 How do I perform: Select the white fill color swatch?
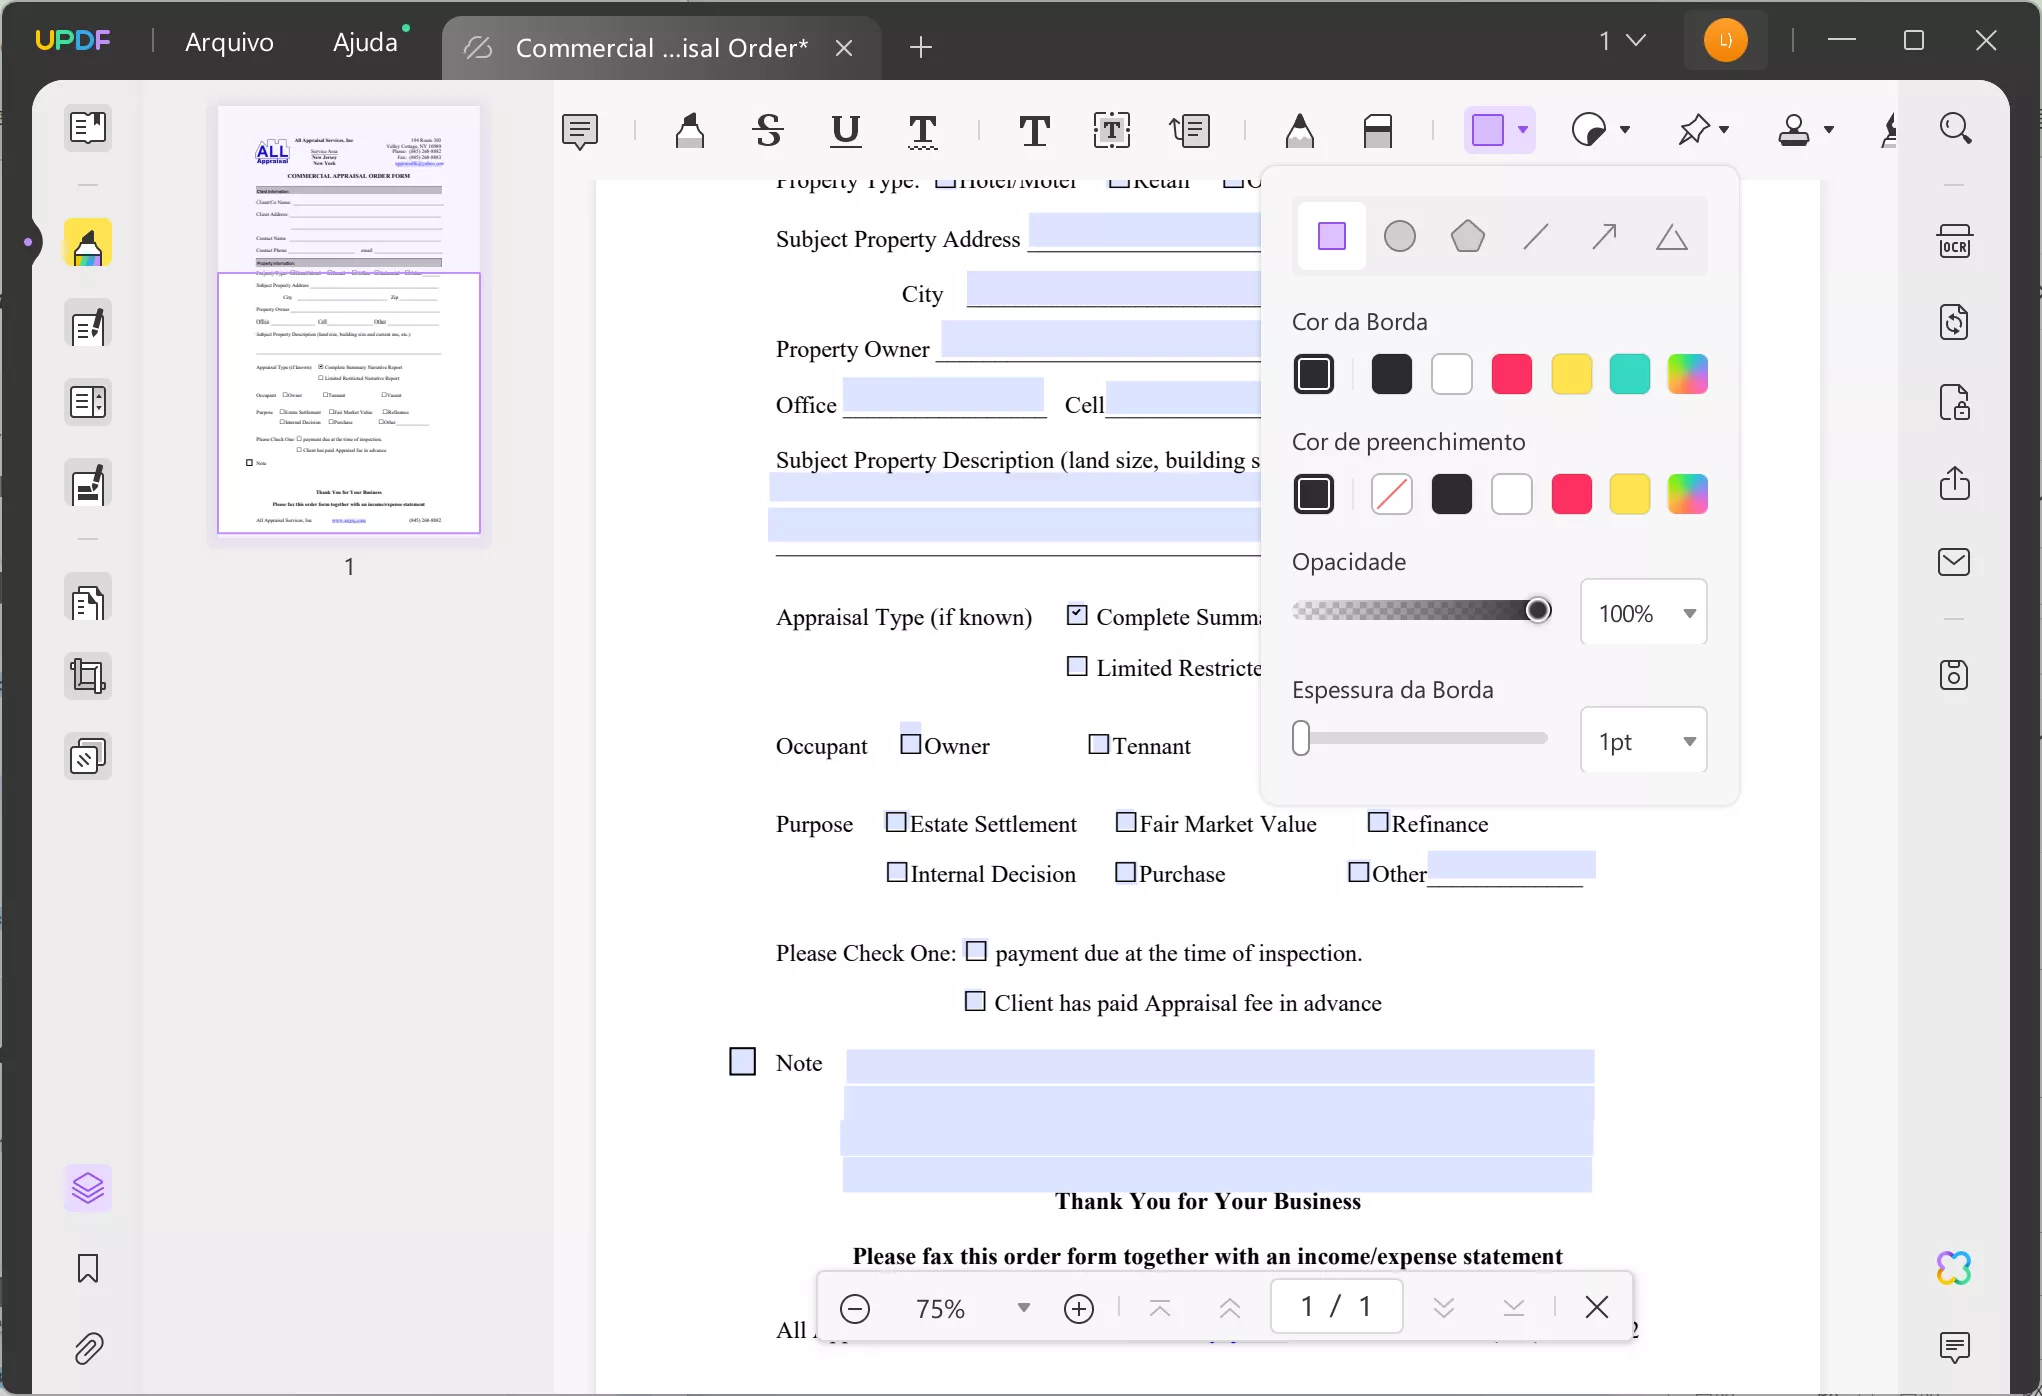click(x=1511, y=495)
